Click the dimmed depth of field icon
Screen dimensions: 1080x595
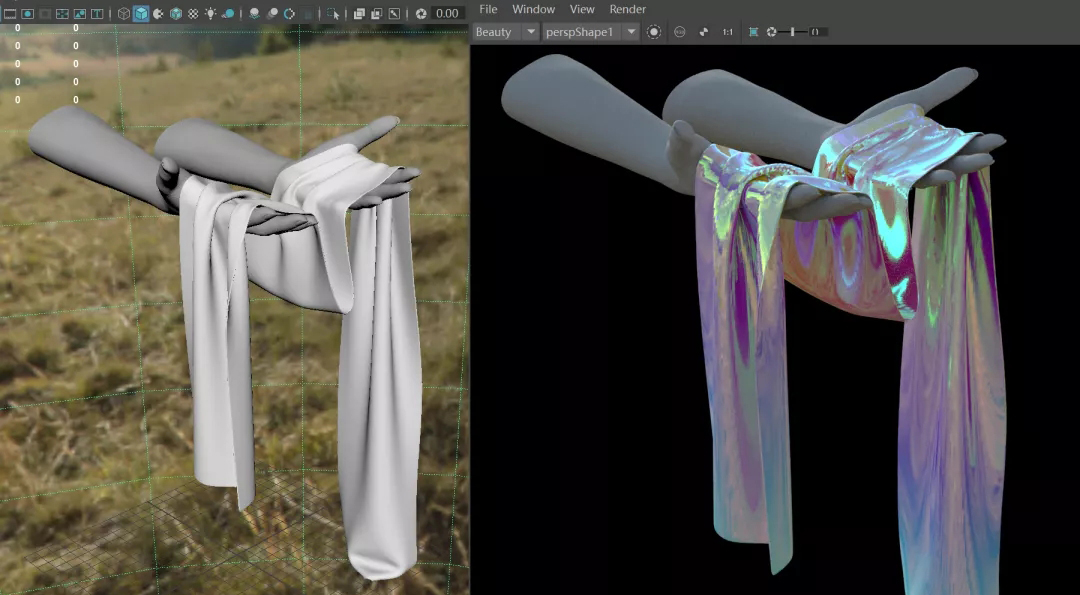(x=308, y=13)
